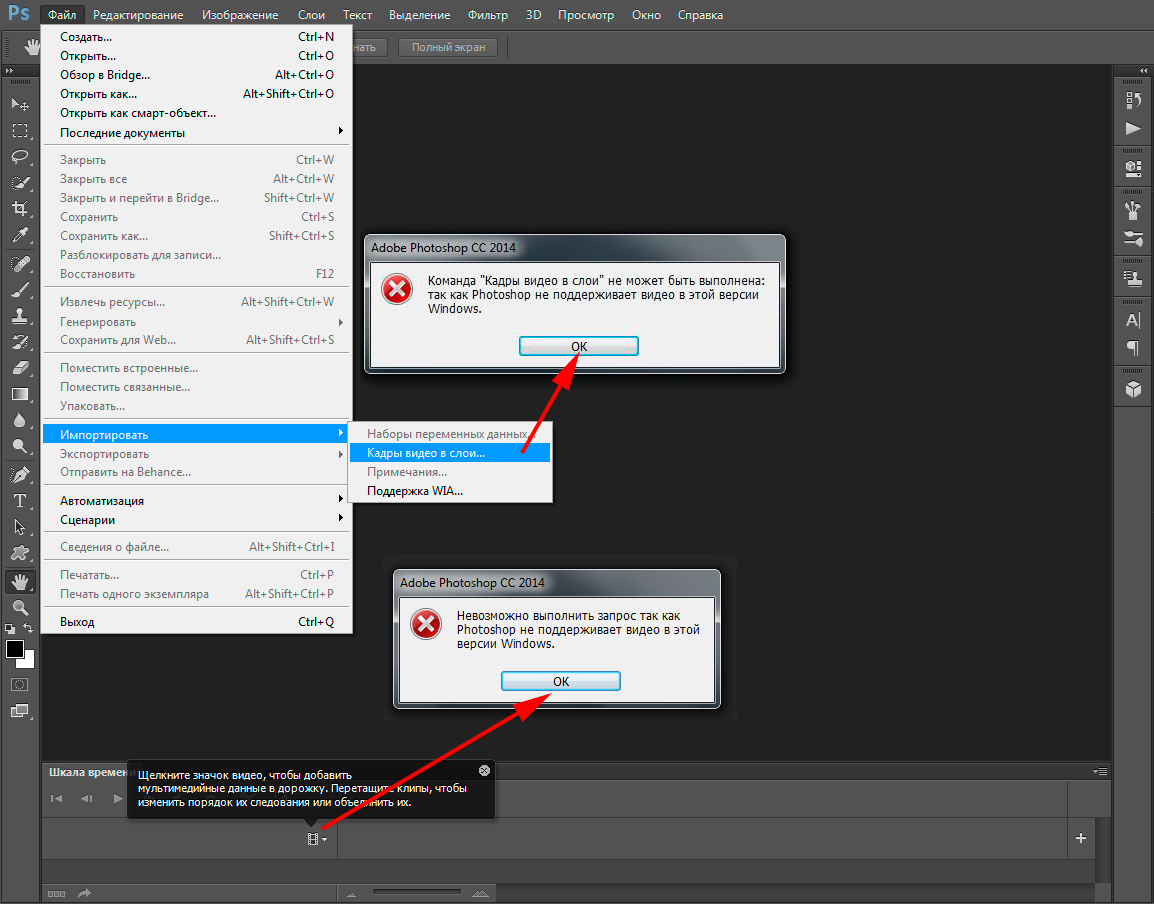Screen dimensions: 1154x904
Task: Select the Dodge tool
Action: point(20,446)
